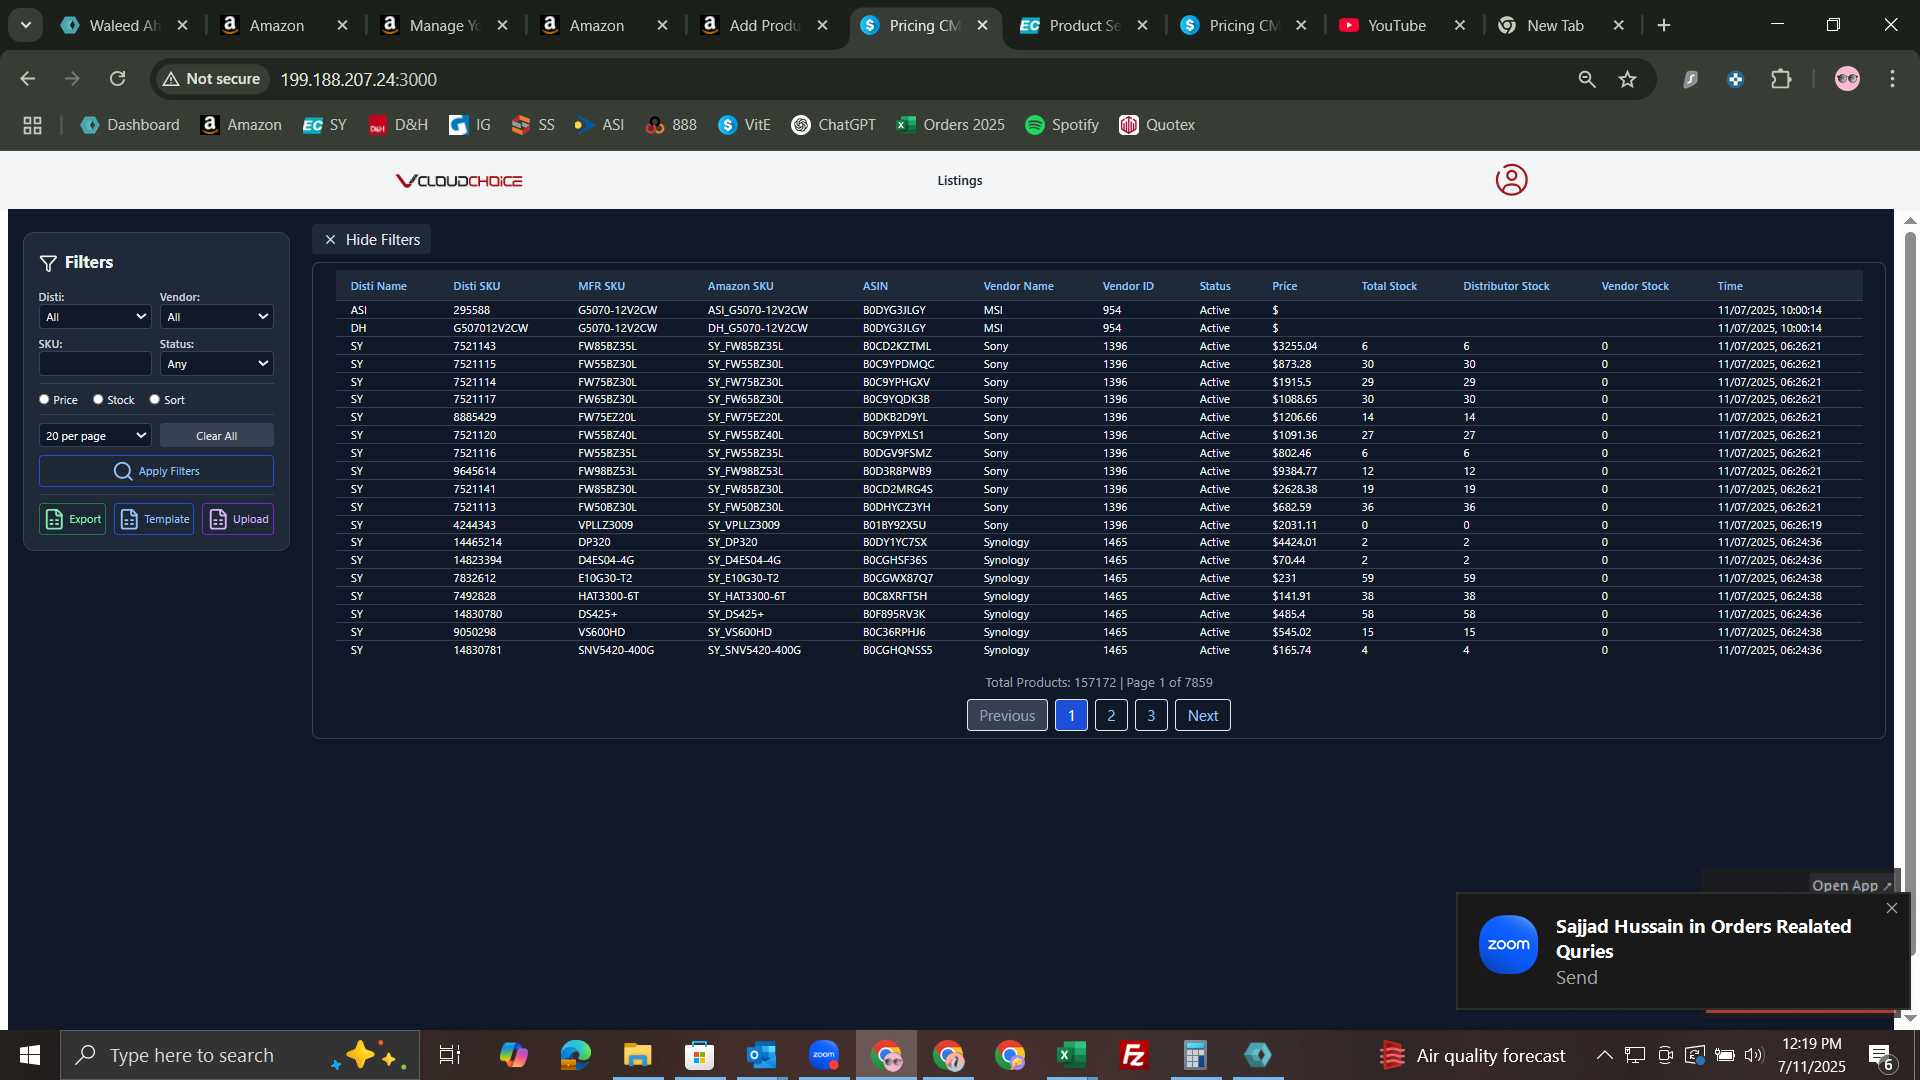Reload the page
1920x1080 pixels.
[117, 79]
